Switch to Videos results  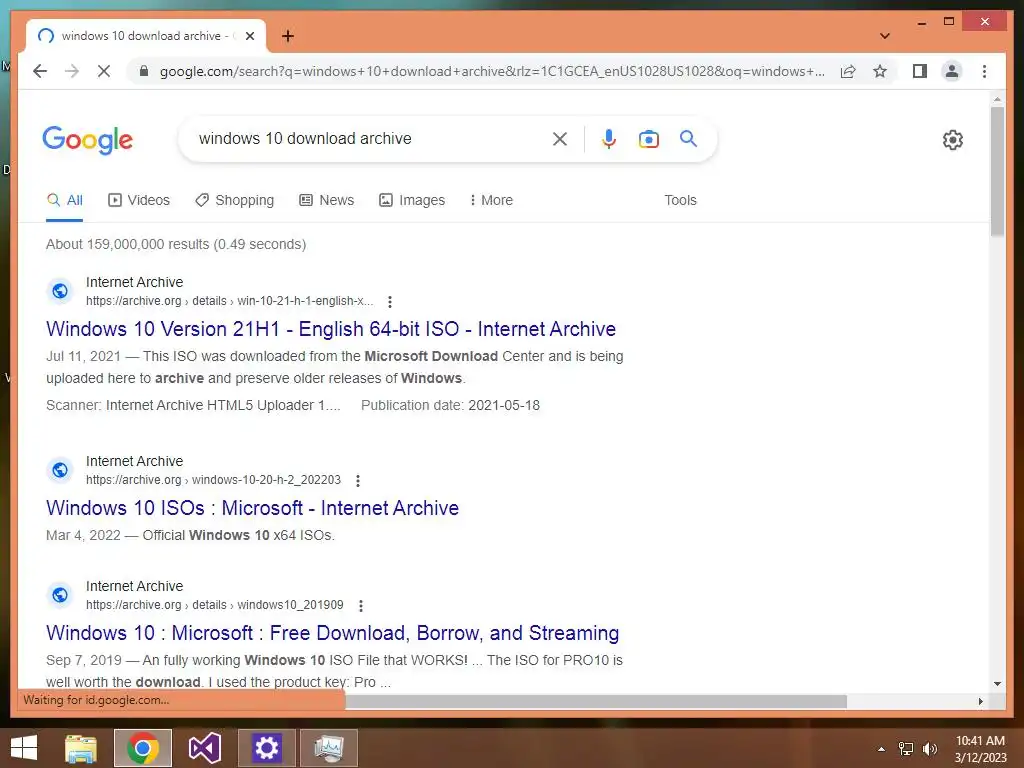click(x=139, y=200)
